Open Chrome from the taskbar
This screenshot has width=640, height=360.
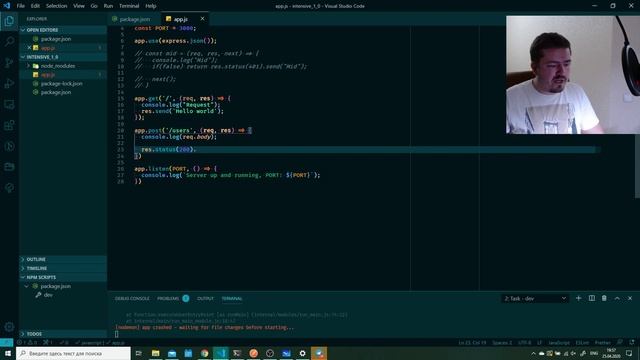[204, 353]
